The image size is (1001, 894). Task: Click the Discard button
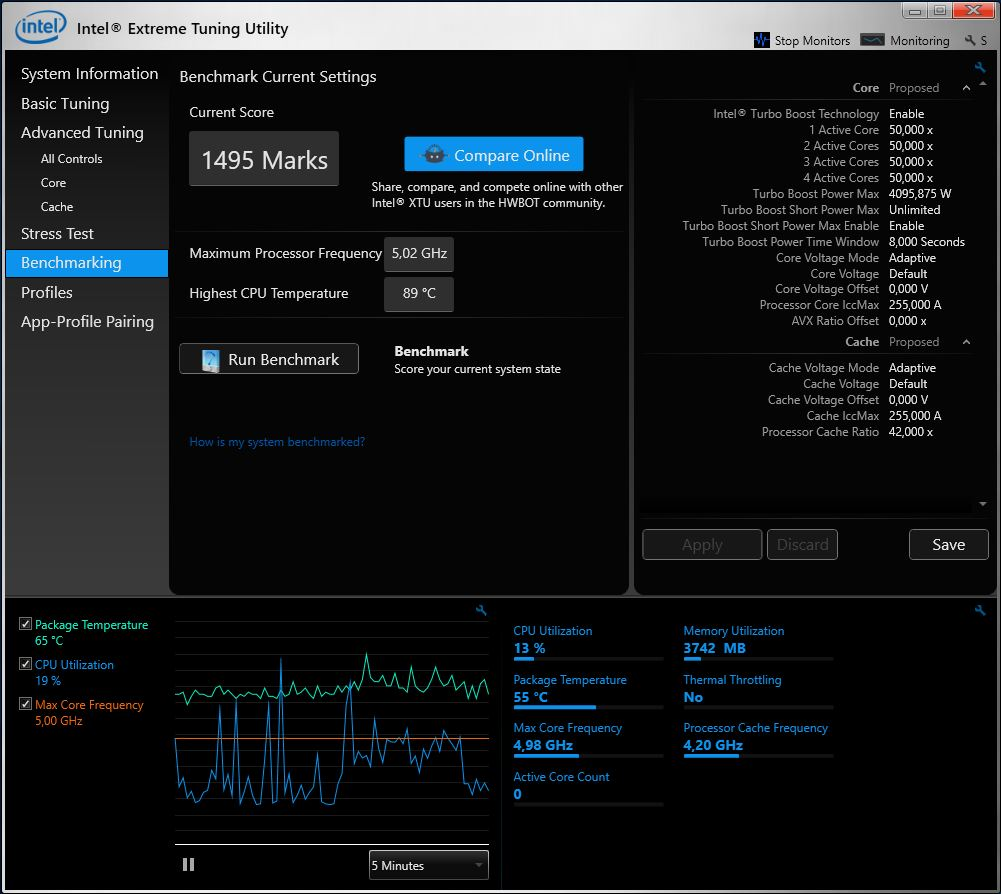802,545
